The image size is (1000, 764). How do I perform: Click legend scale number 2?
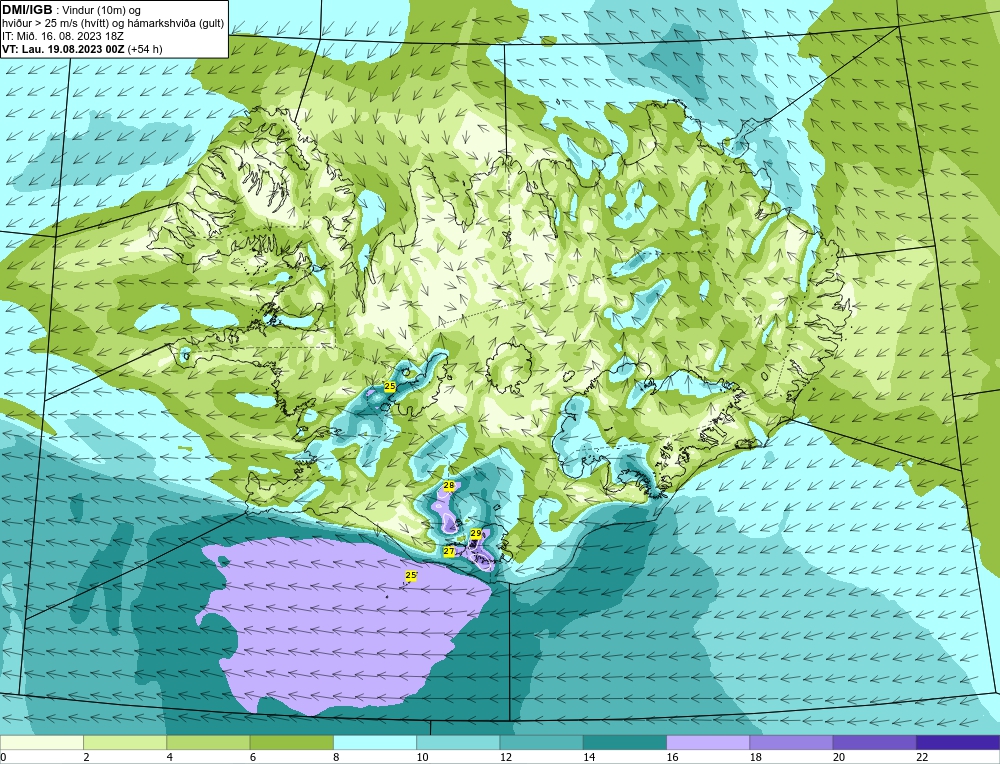(86, 758)
